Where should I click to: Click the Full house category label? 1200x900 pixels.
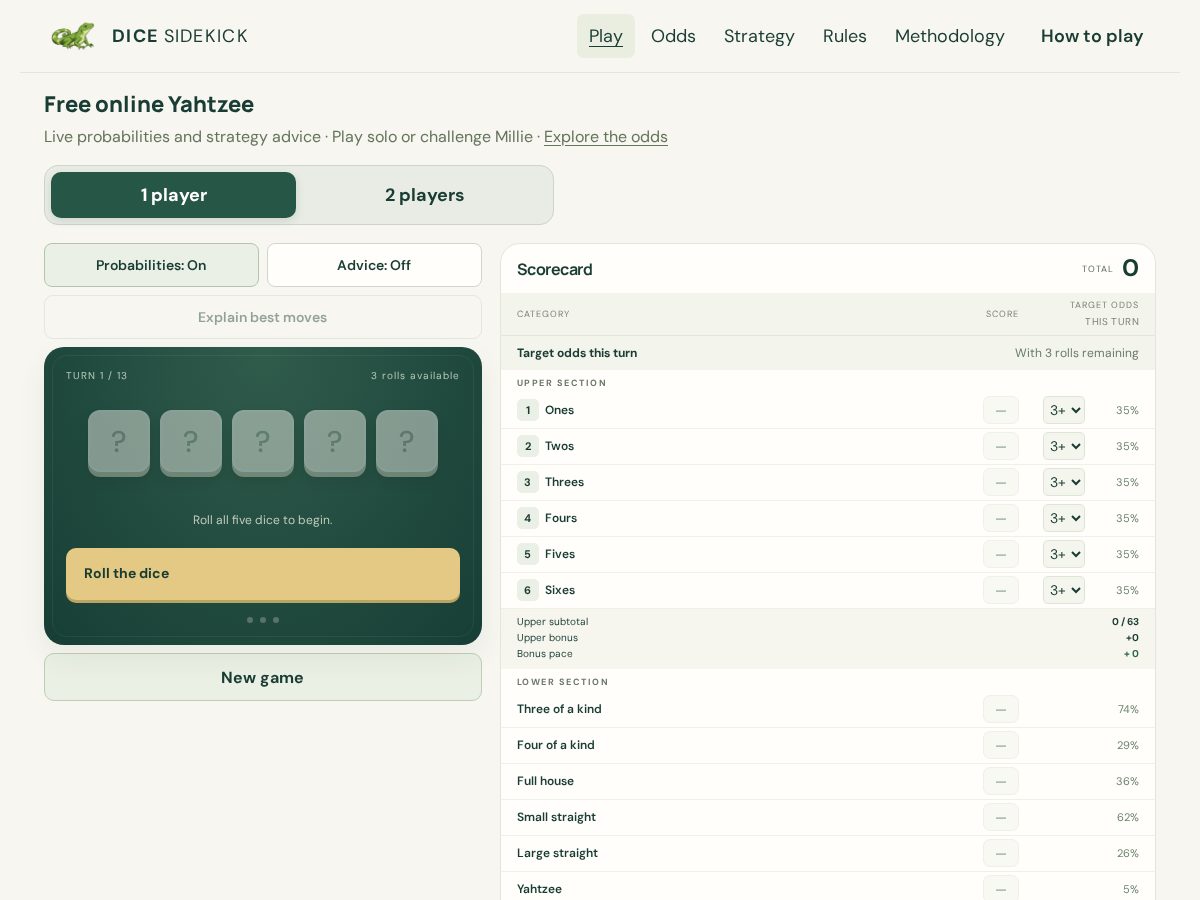tap(545, 781)
